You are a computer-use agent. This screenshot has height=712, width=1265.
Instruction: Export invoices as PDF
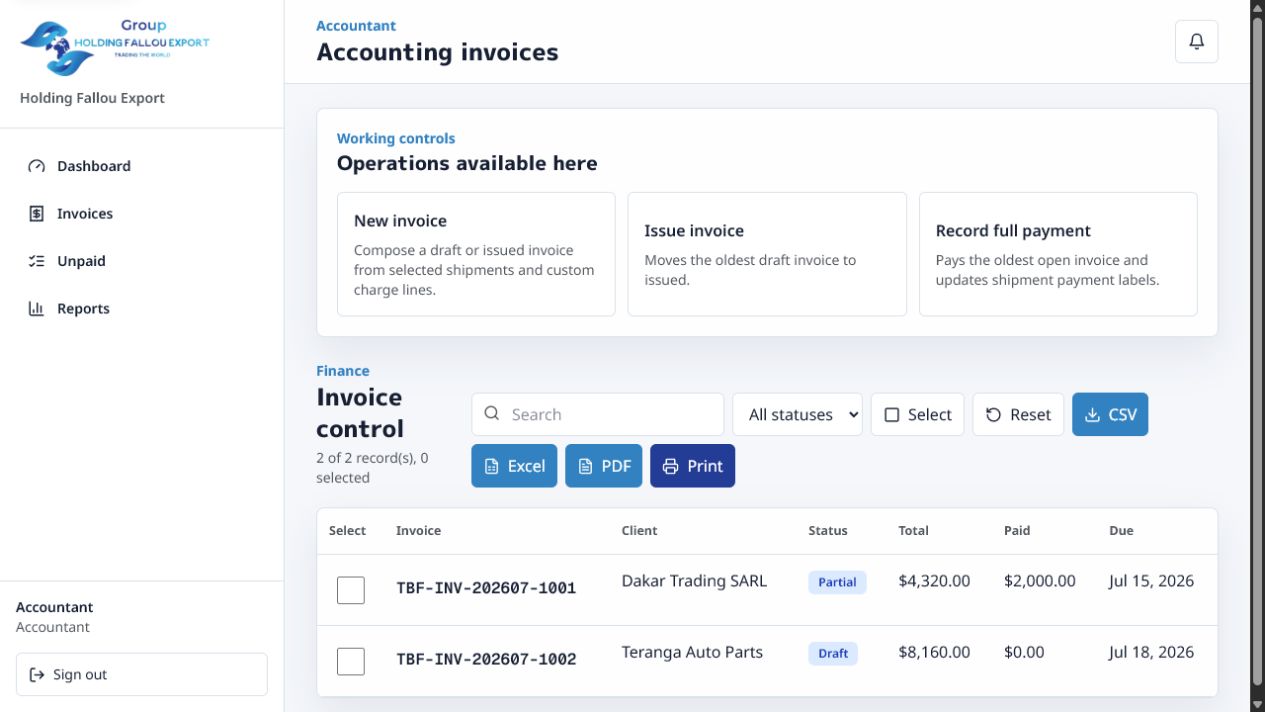(604, 466)
